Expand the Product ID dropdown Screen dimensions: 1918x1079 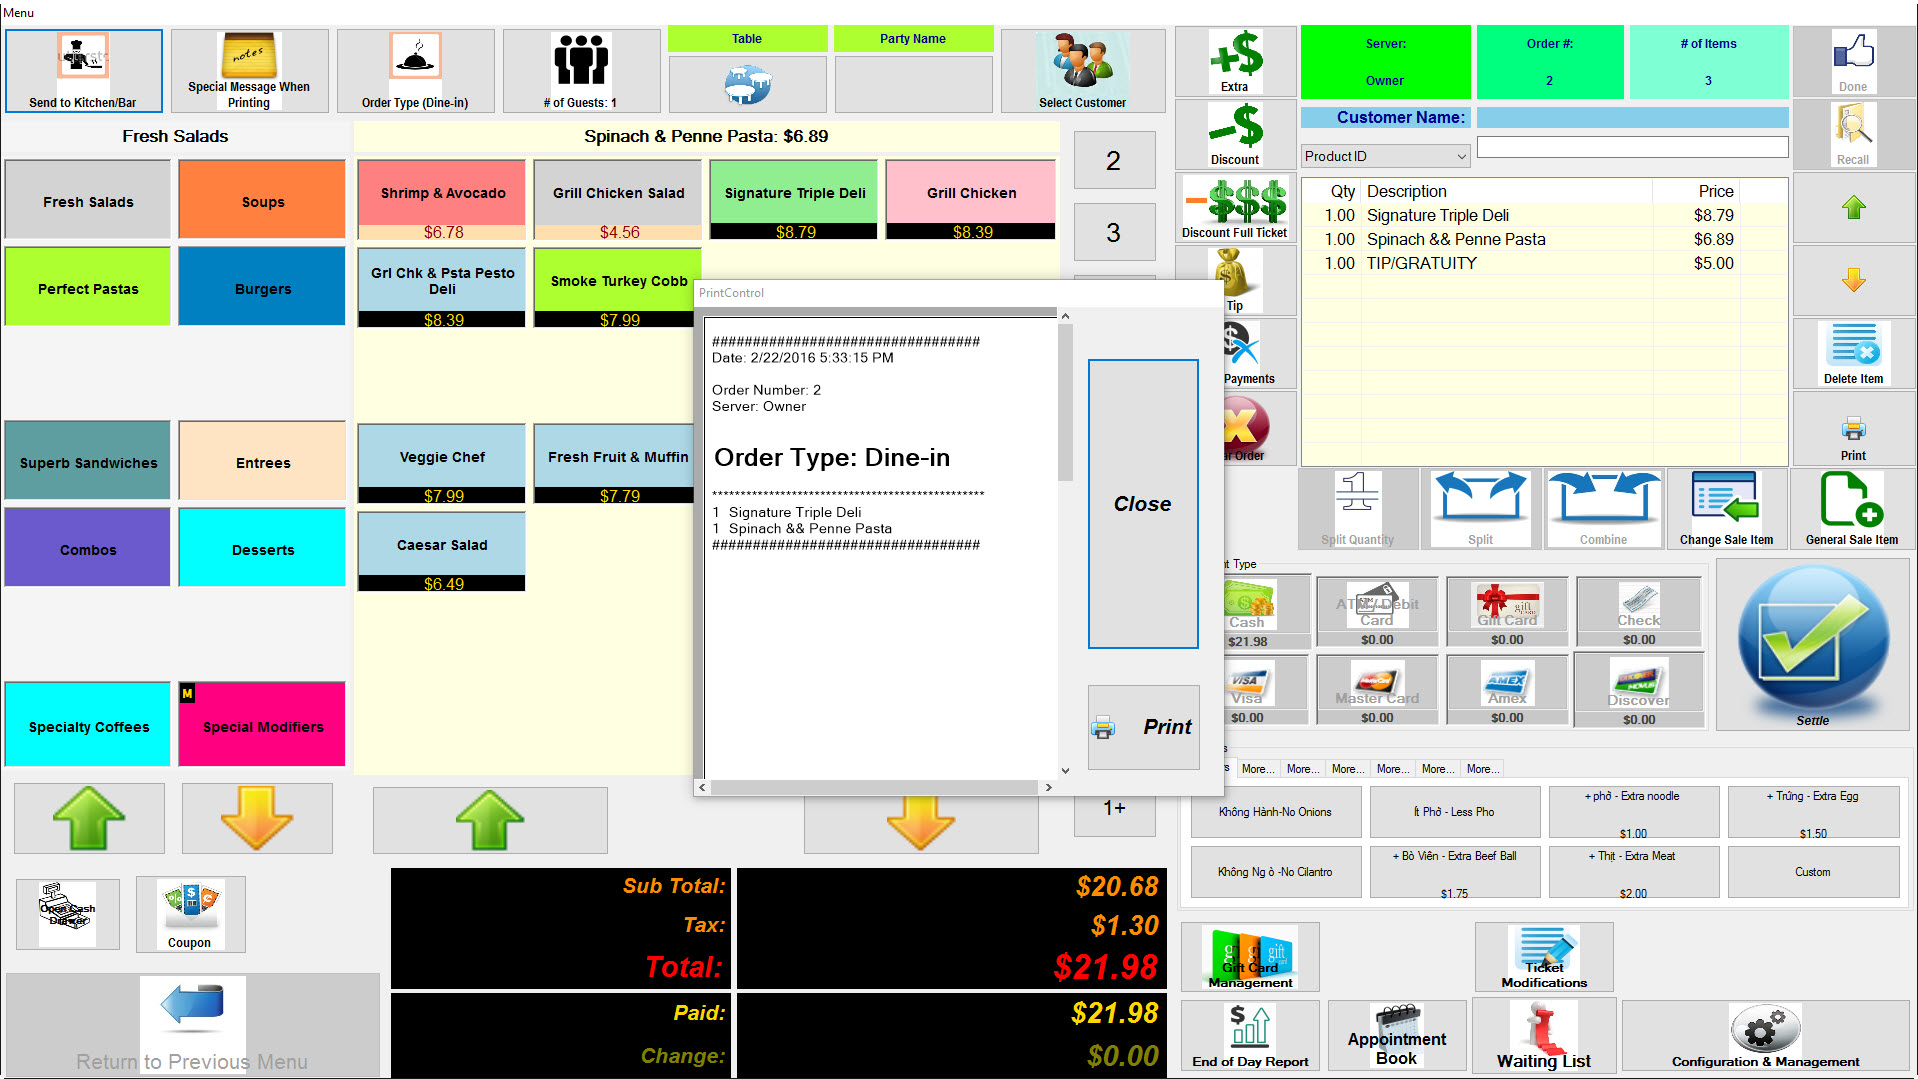(x=1461, y=157)
